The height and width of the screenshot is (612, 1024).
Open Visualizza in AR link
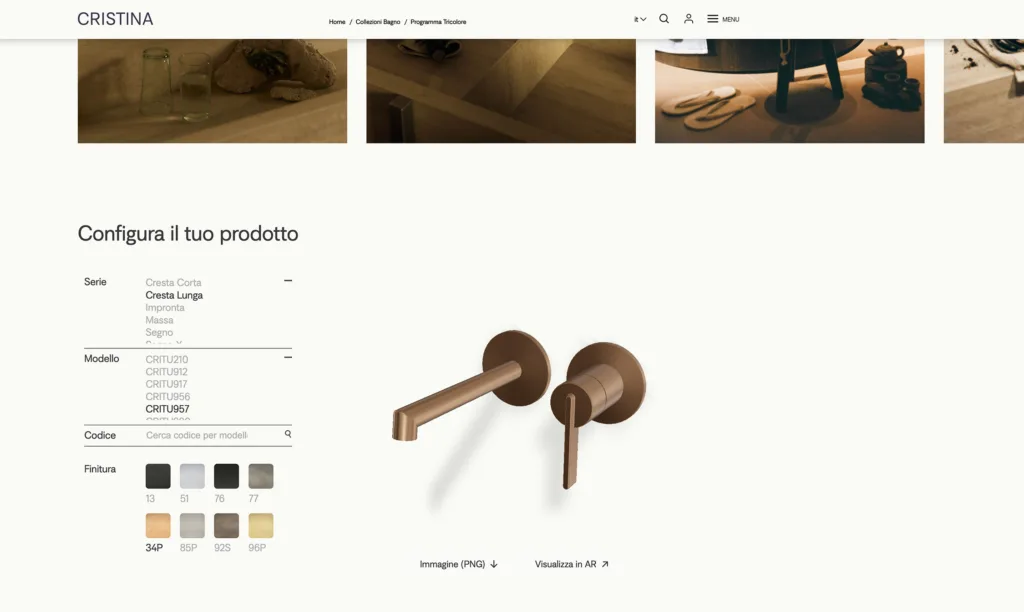(x=571, y=564)
